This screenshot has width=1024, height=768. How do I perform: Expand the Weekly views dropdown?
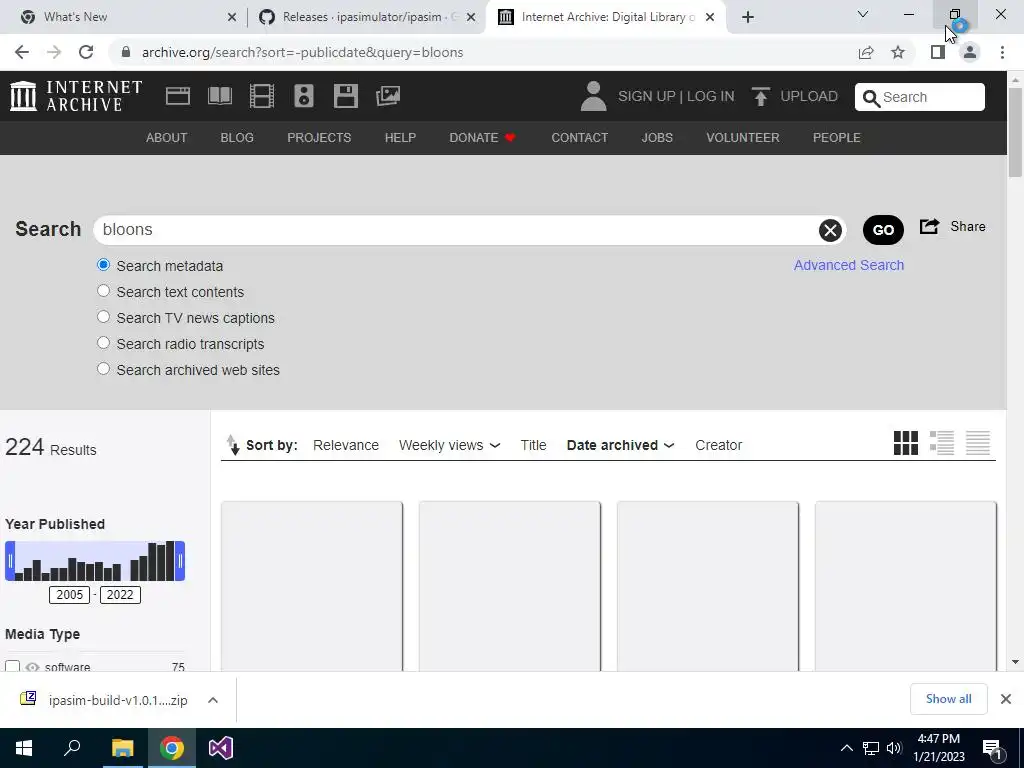(x=494, y=445)
